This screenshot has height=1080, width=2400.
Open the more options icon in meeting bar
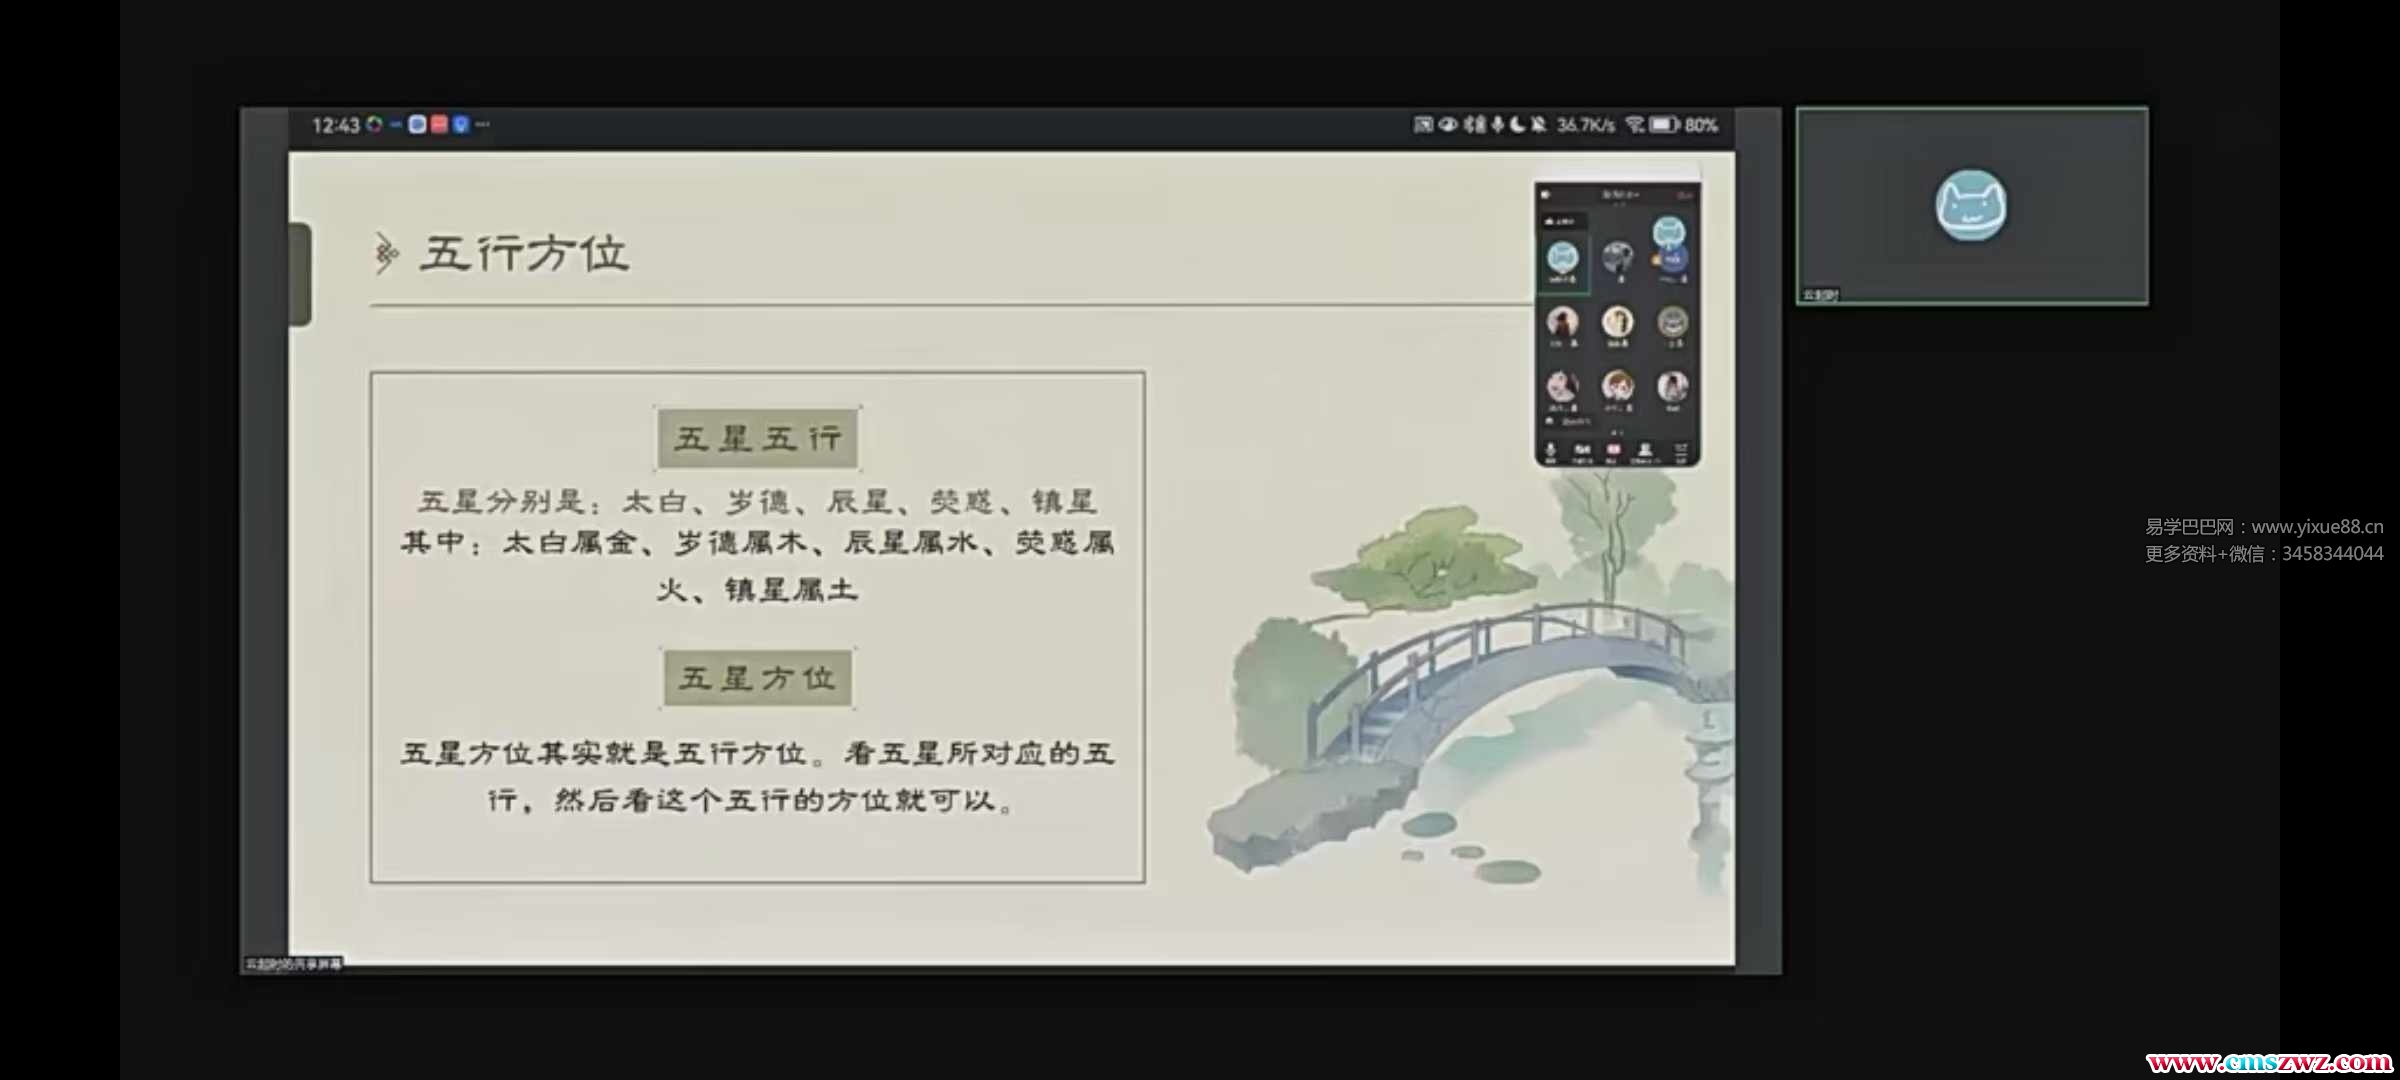pos(1681,451)
